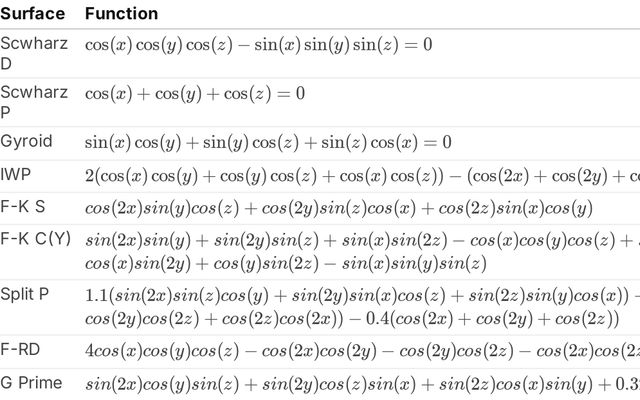Select the F-K S surface label
The image size is (640, 400).
point(22,207)
